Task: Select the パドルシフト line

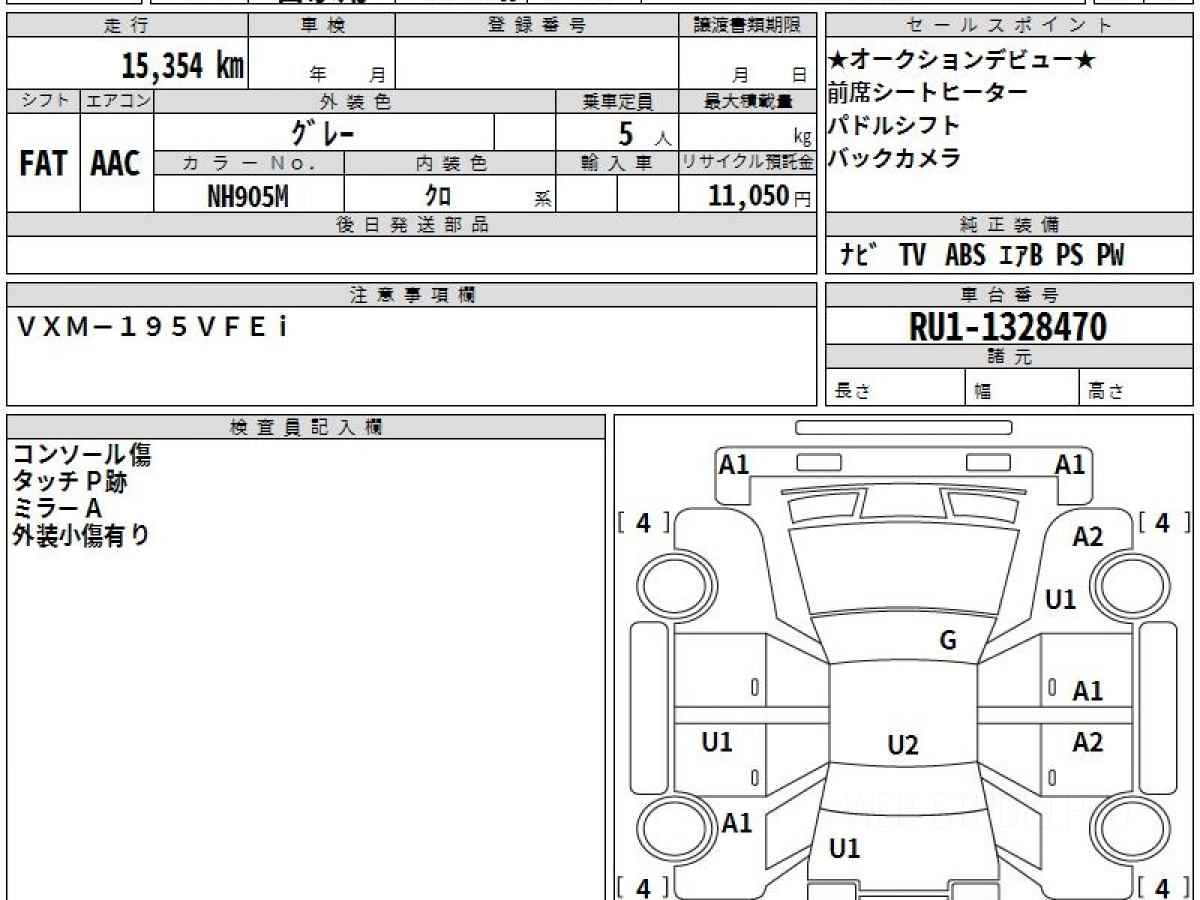Action: pyautogui.click(x=893, y=125)
